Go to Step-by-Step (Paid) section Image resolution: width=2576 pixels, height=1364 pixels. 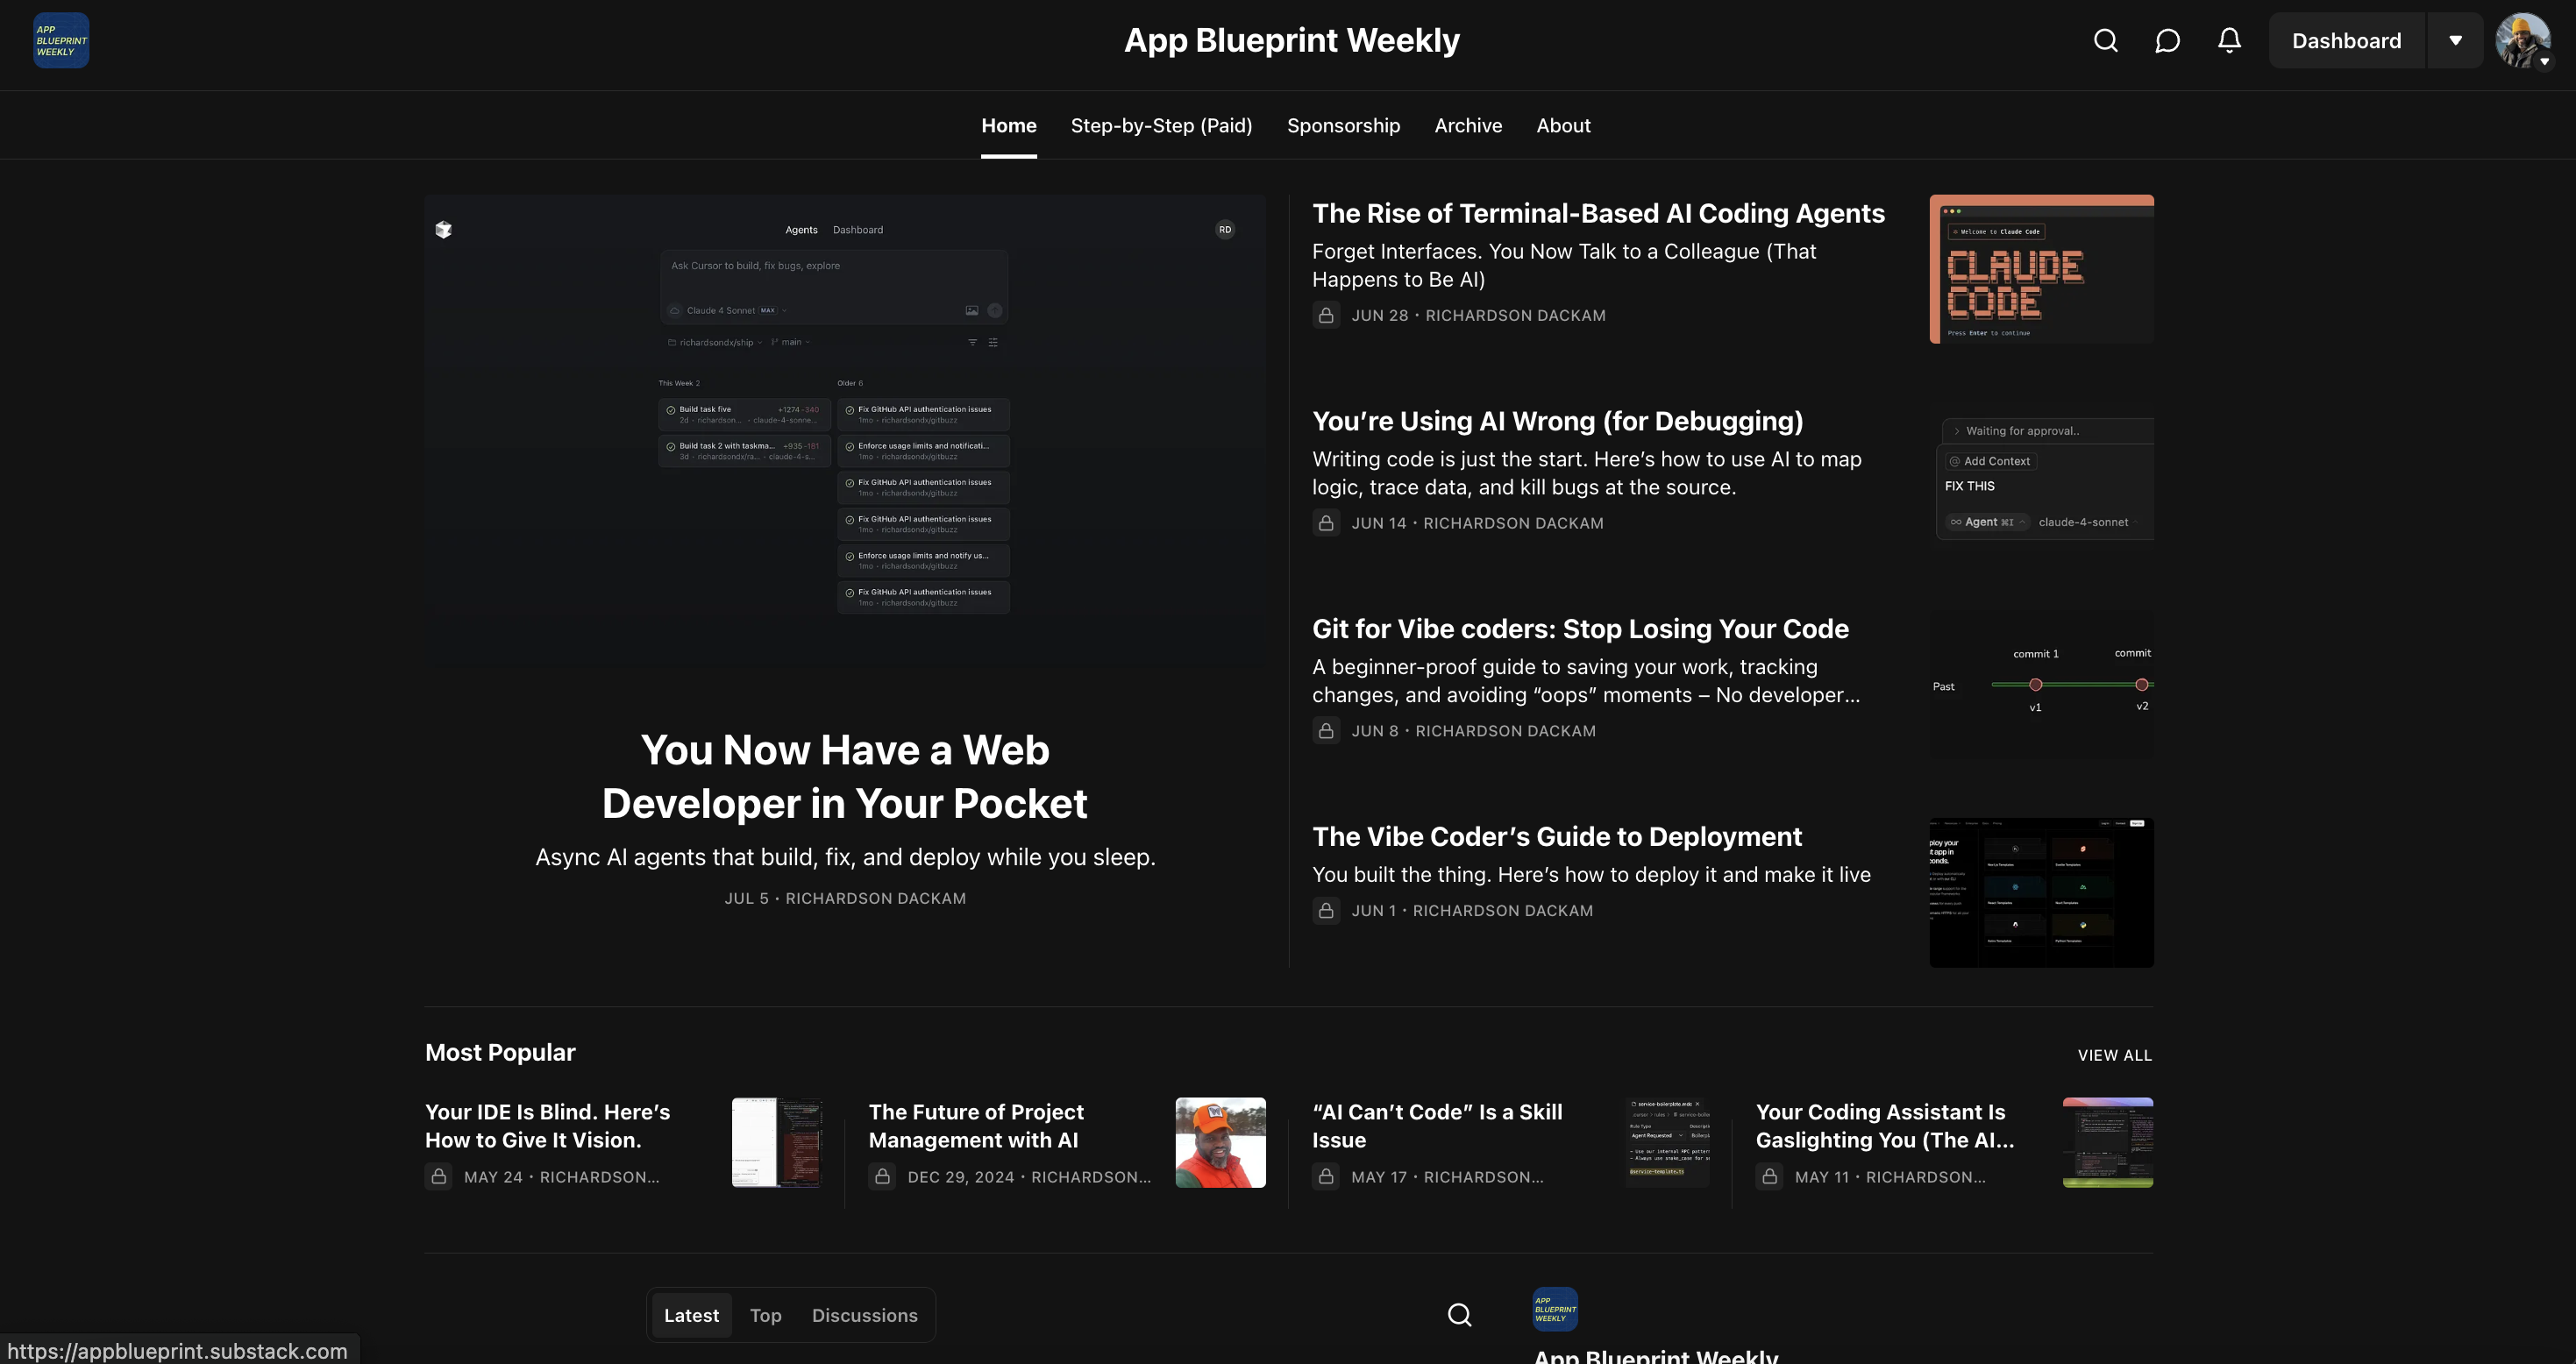1161,126
